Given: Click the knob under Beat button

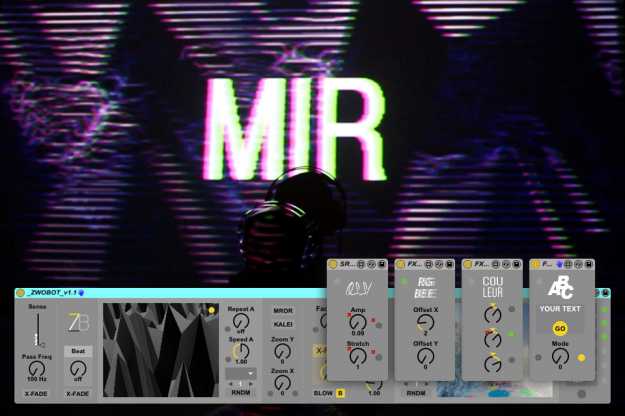Looking at the screenshot, I should point(78,369).
